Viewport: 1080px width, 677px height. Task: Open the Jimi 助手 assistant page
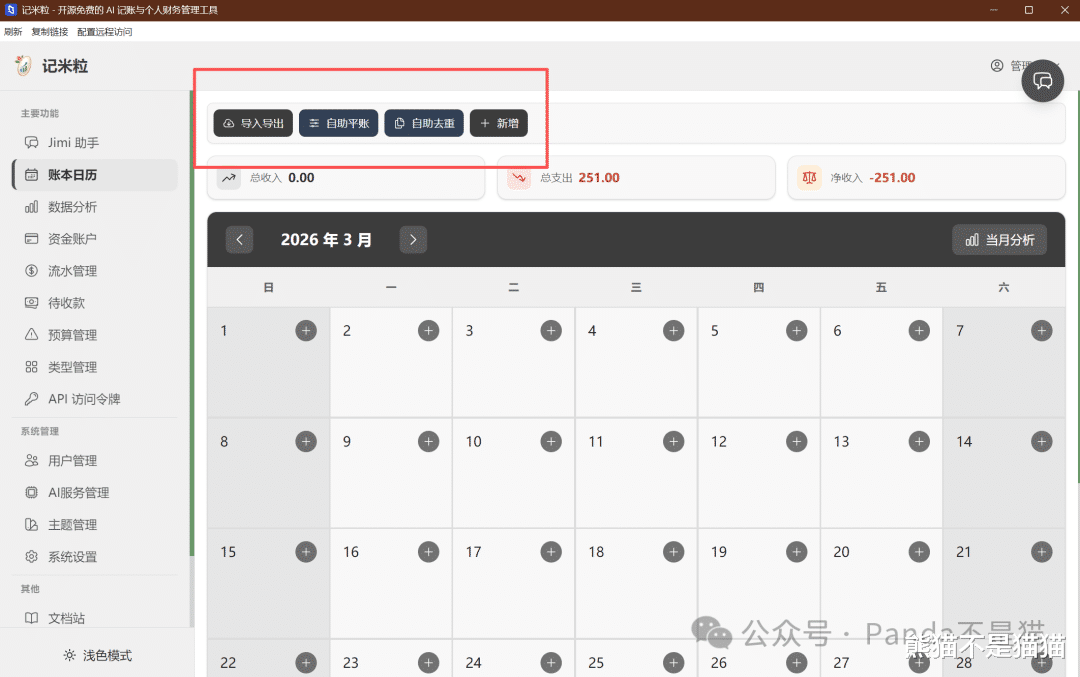[95, 143]
